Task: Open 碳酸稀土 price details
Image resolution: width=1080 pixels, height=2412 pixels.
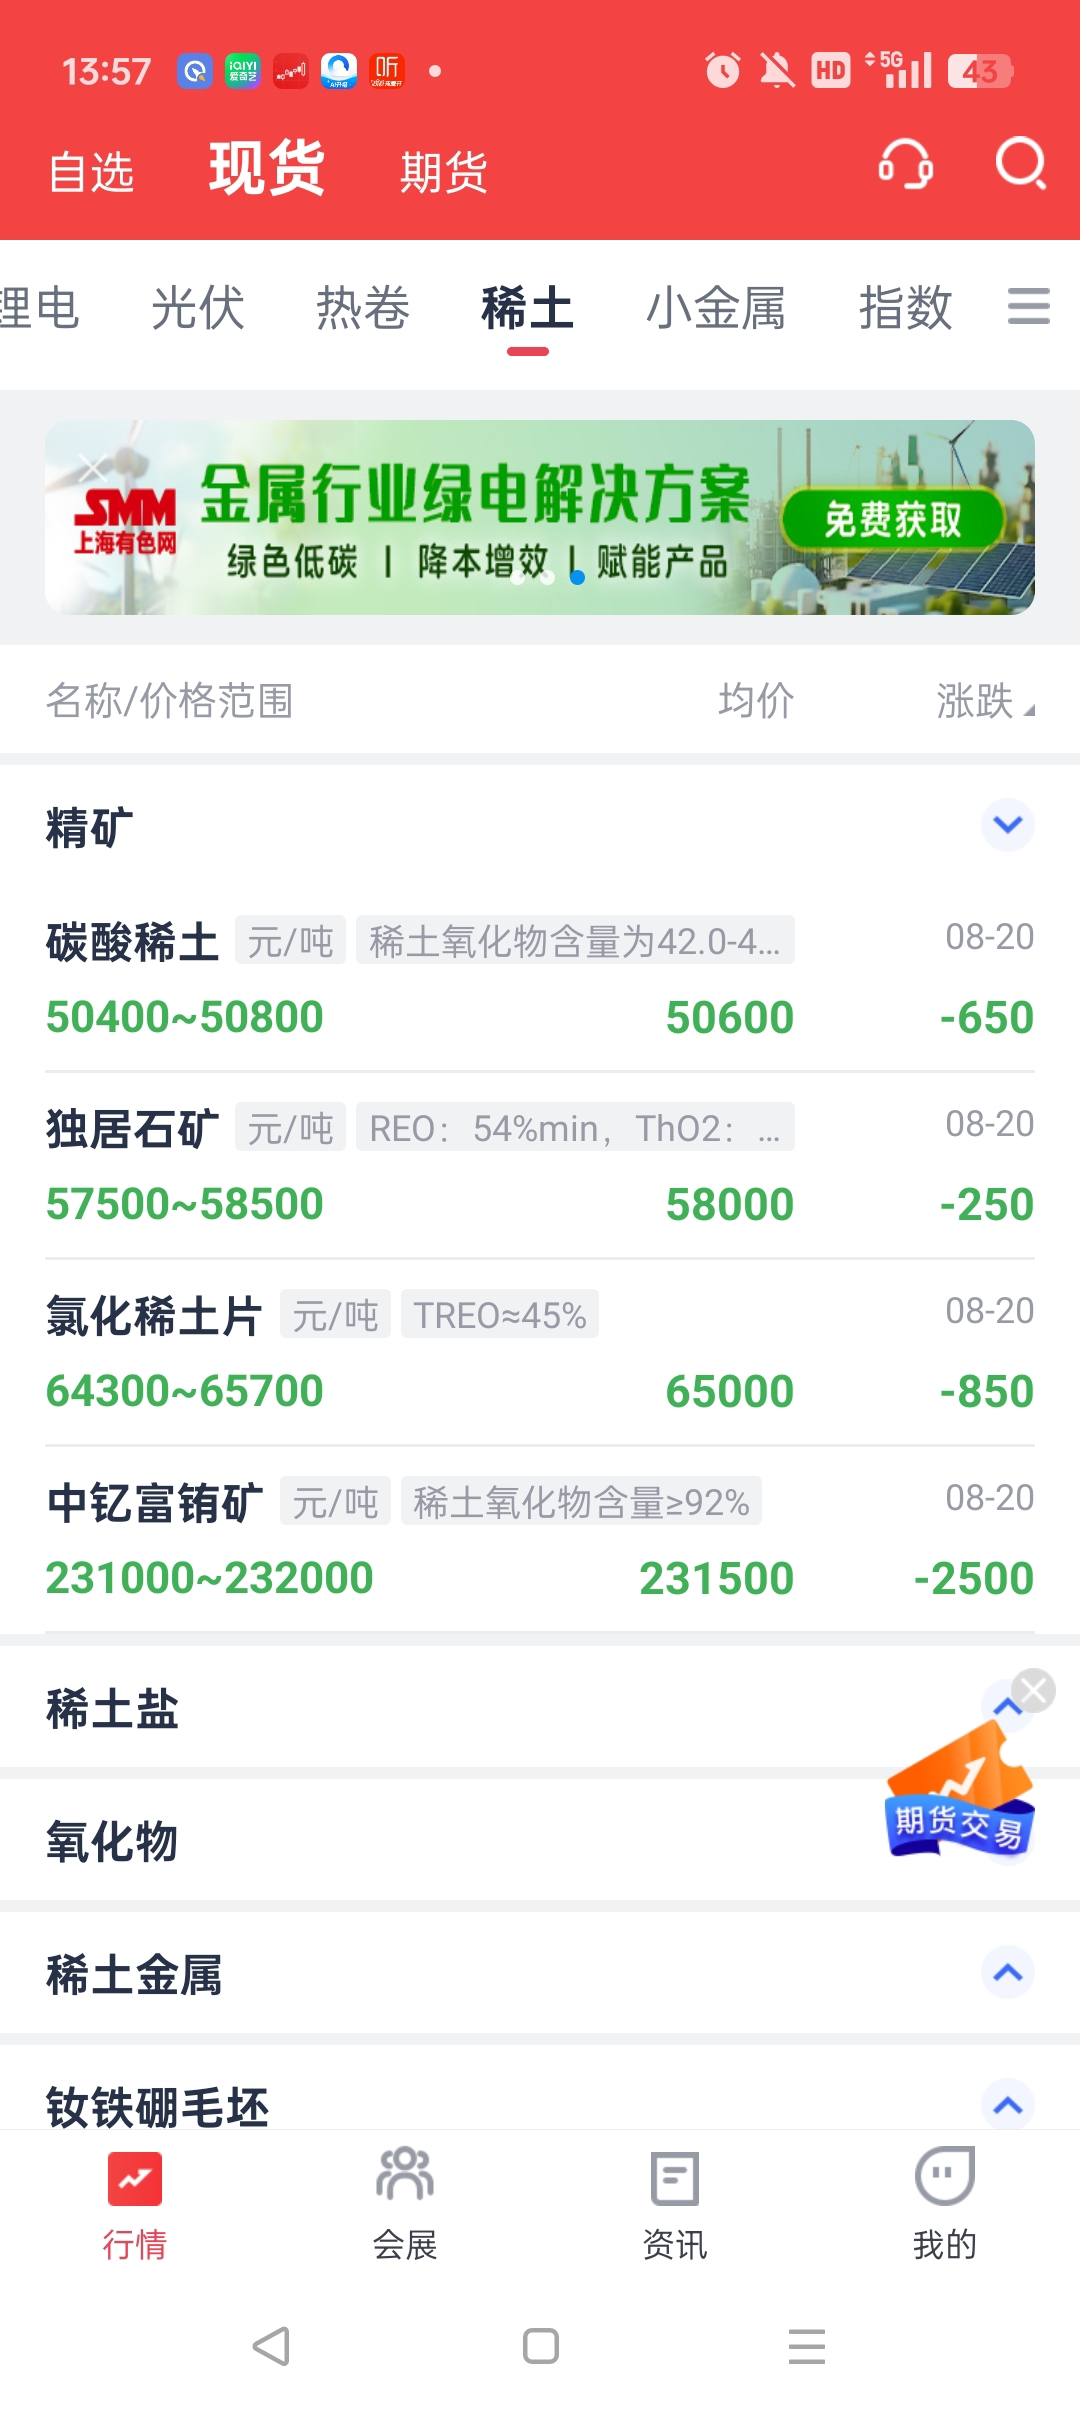Action: coord(540,979)
